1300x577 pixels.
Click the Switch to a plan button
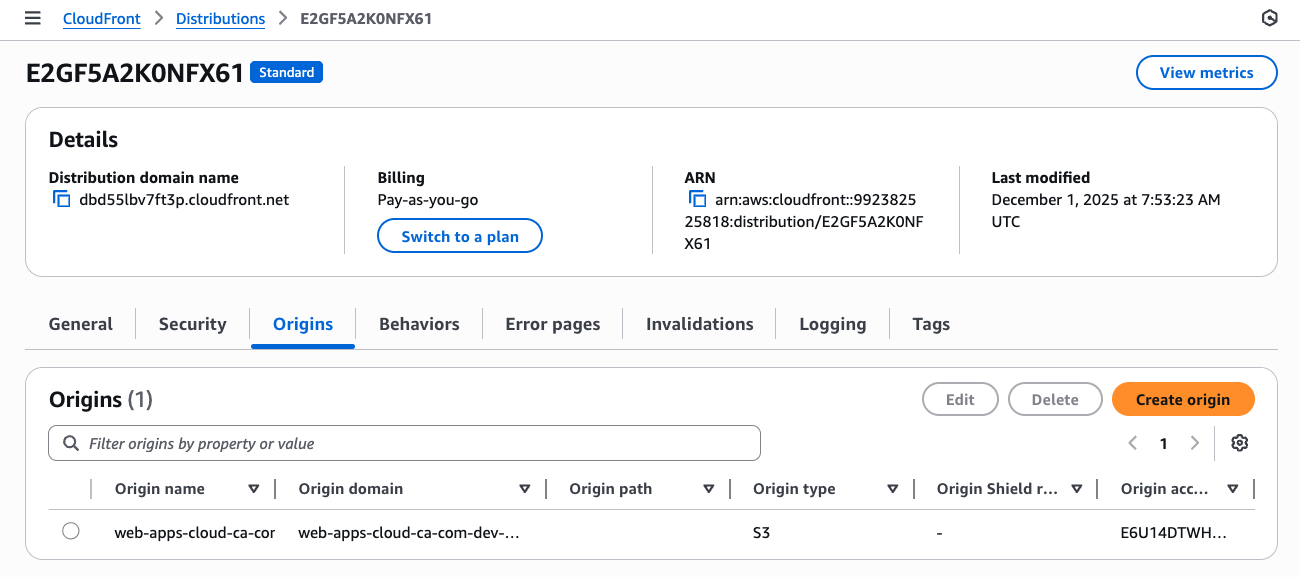(459, 235)
